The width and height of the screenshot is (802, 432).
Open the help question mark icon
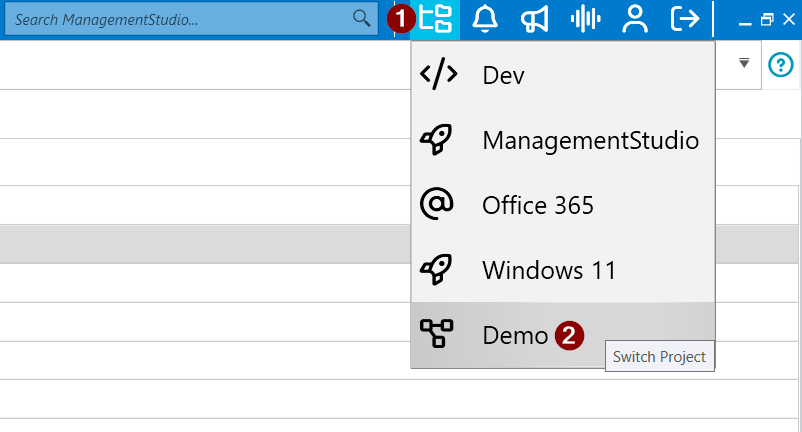(781, 65)
